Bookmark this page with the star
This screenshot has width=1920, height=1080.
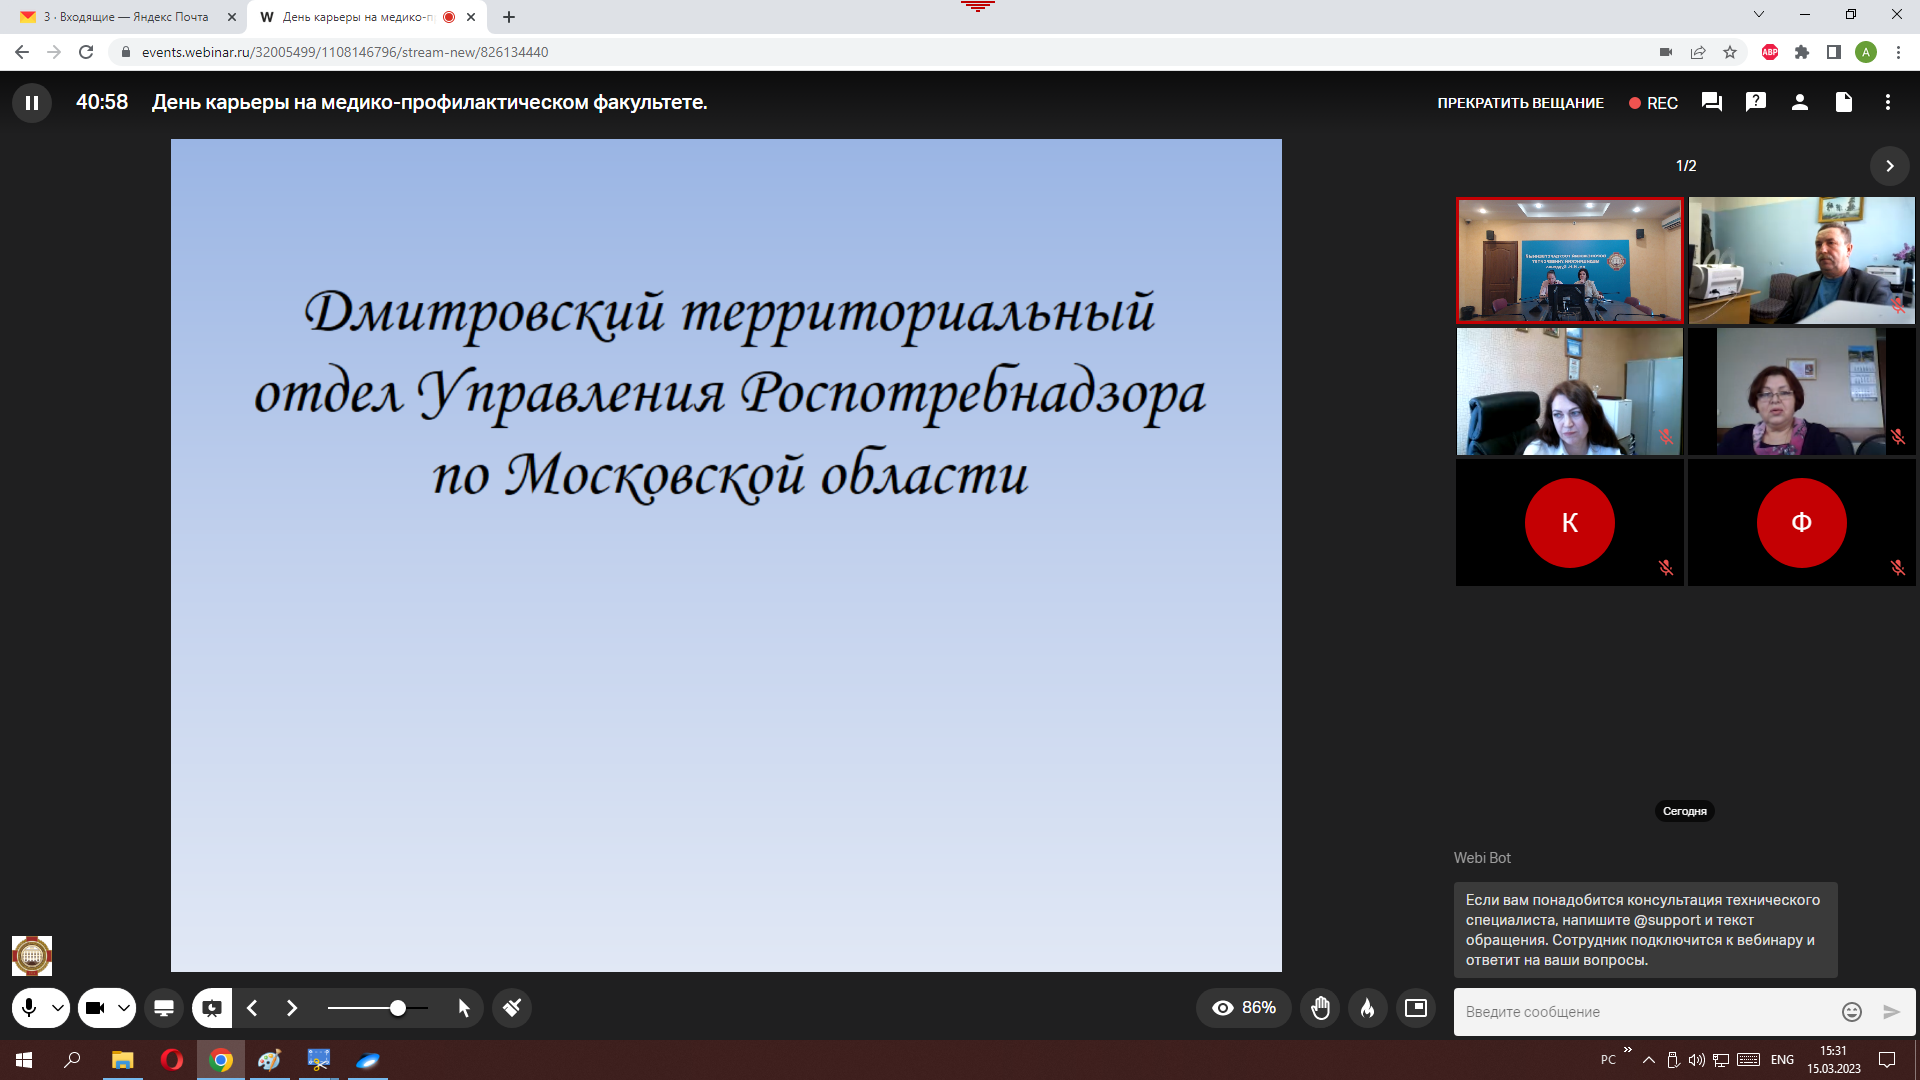(x=1730, y=52)
